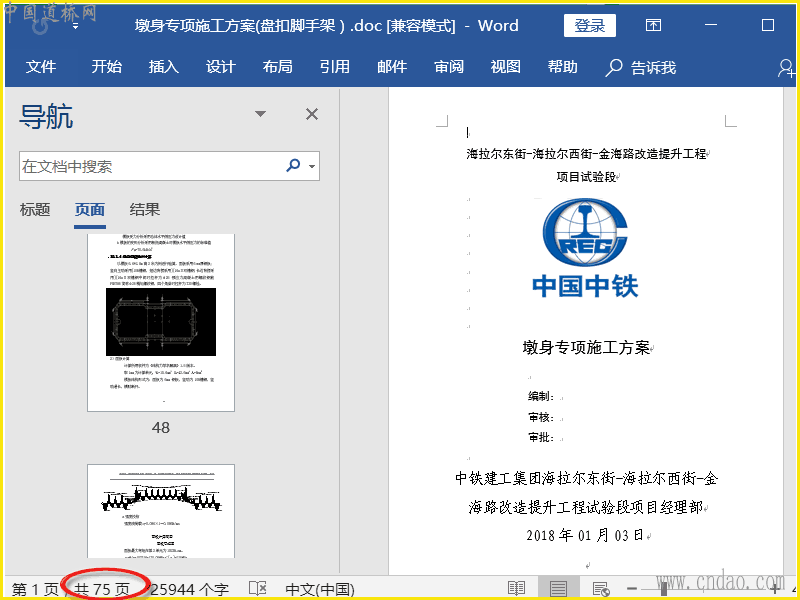The width and height of the screenshot is (800, 600).
Task: Open the 布局 ribbon tab
Action: (278, 67)
